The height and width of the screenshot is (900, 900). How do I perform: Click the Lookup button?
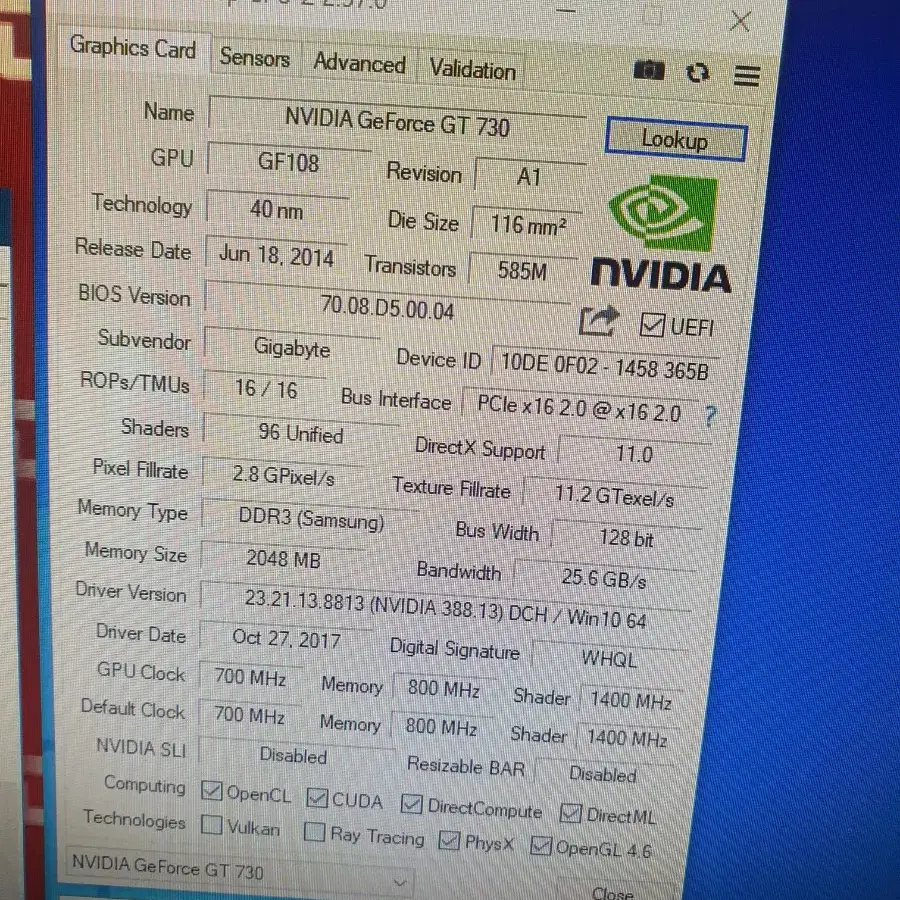point(676,139)
